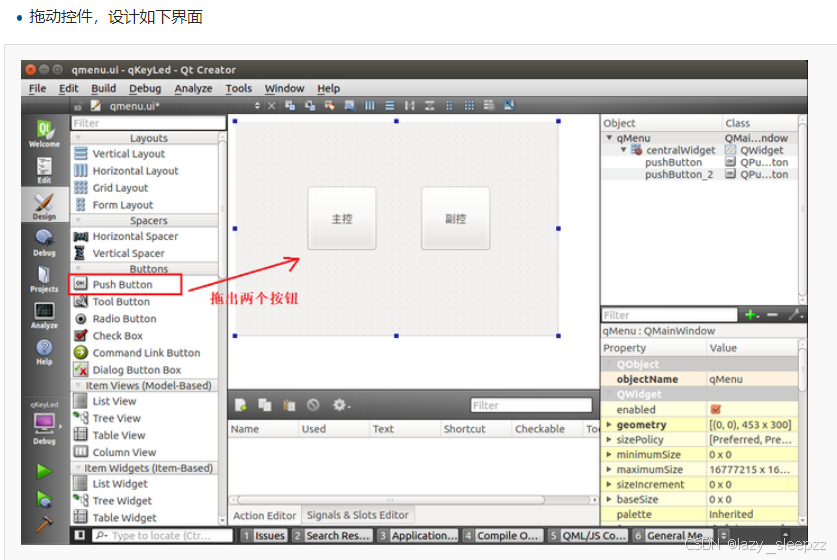Click the 主控 push button on form
Image resolution: width=837 pixels, height=560 pixels.
[342, 218]
